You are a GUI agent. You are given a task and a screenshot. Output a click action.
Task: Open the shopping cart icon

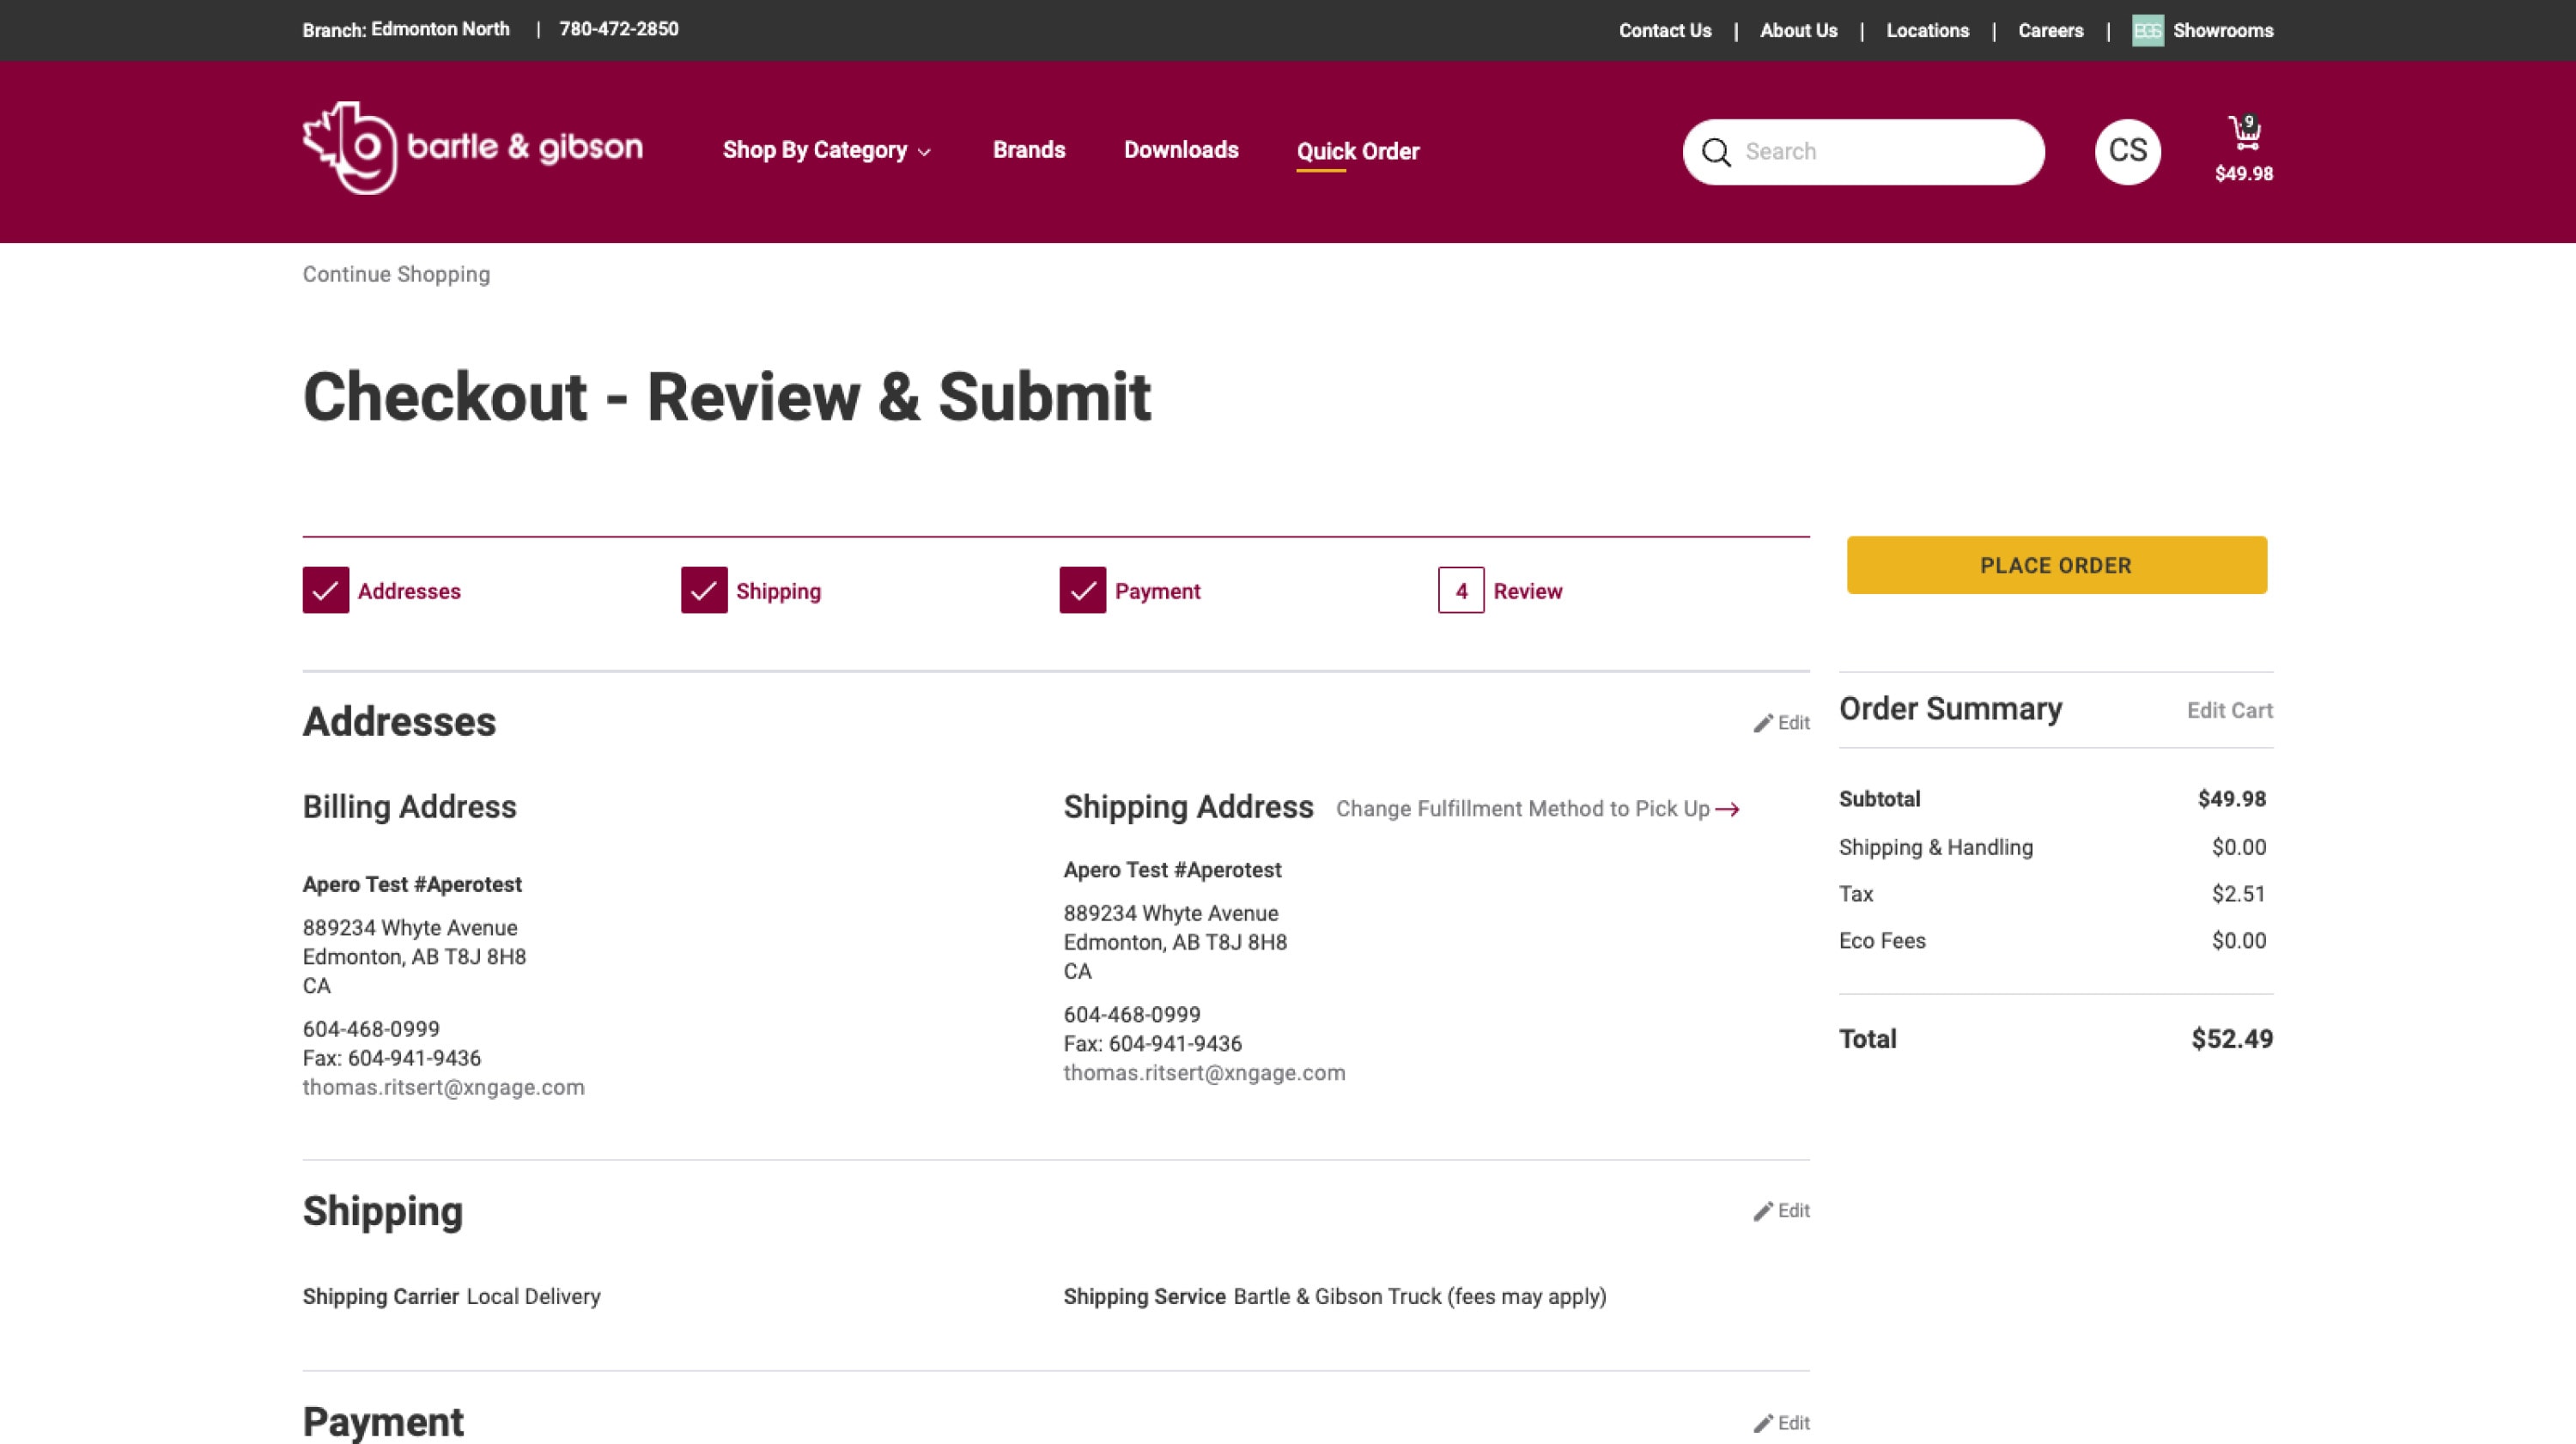pos(2244,134)
